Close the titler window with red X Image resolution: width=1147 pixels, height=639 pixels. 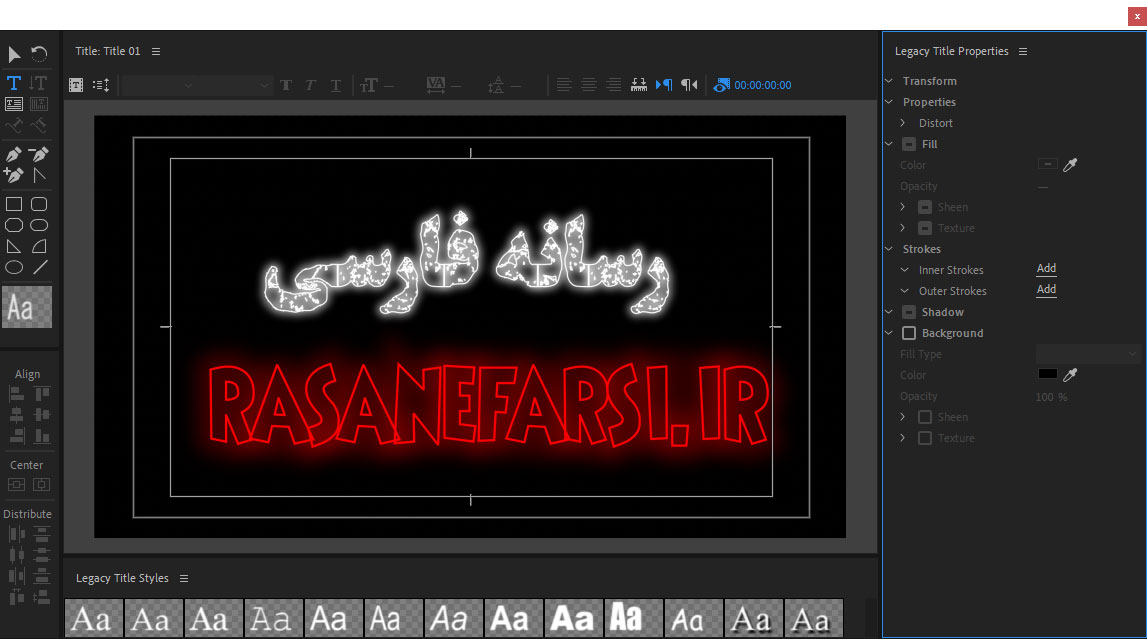[x=1137, y=16]
